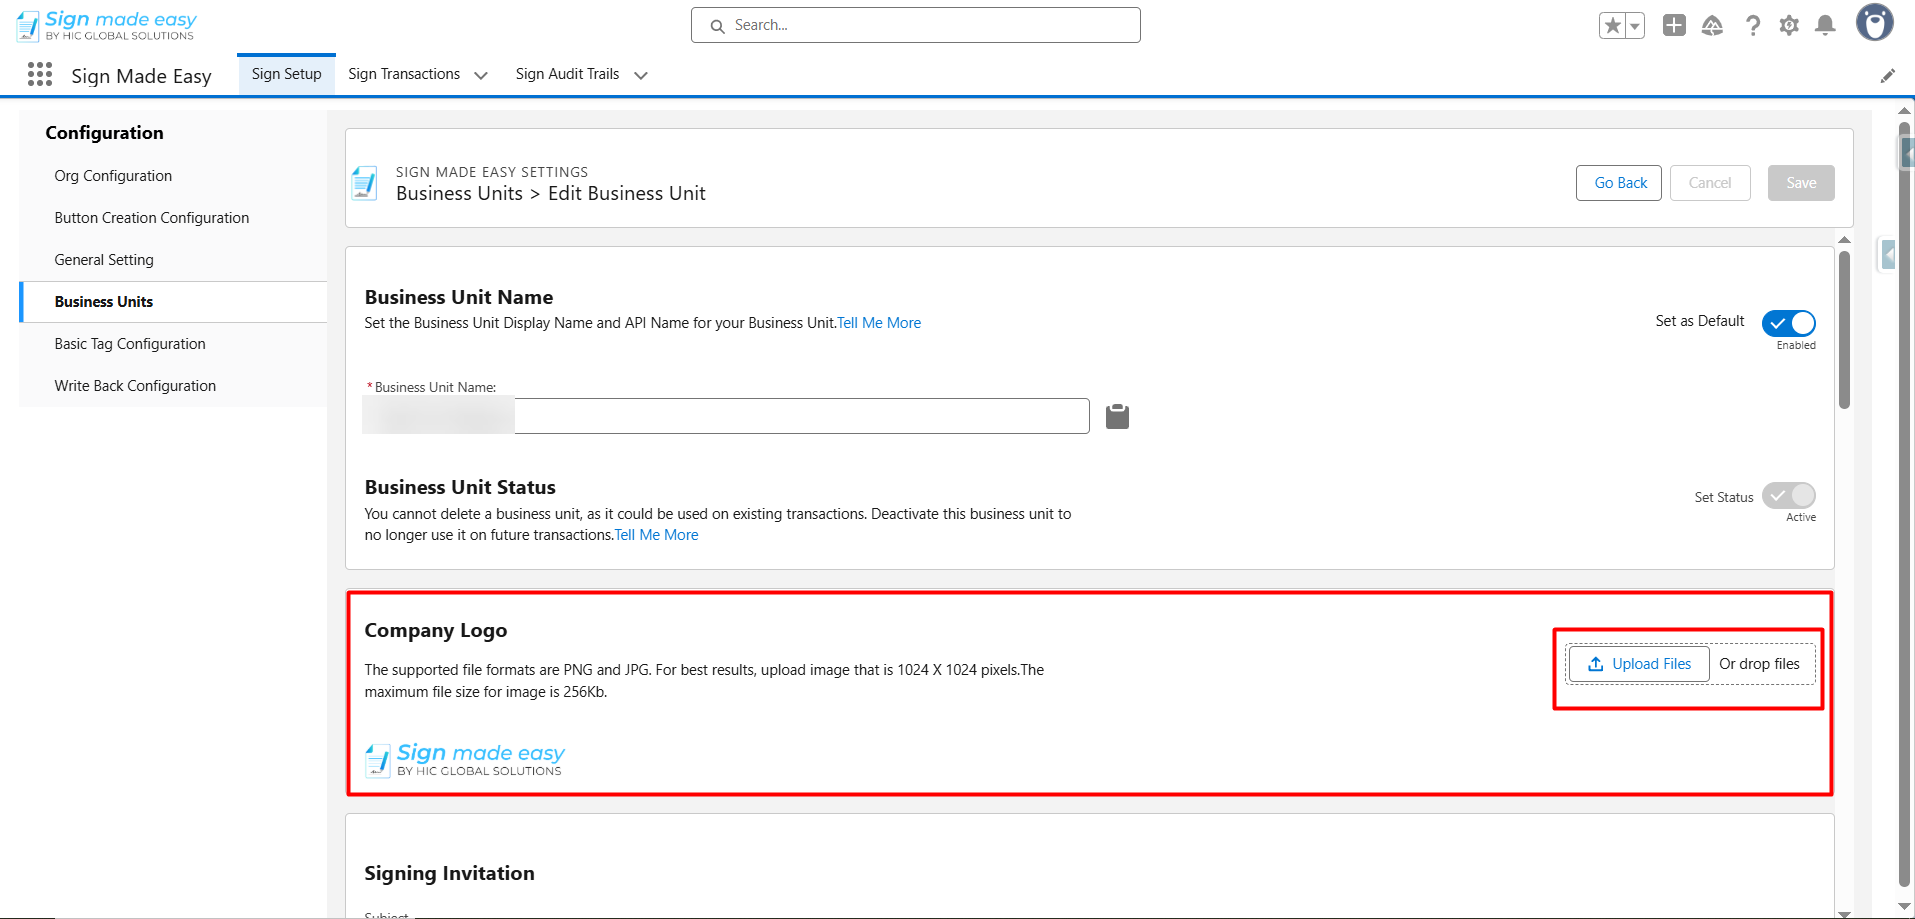Switch to the Sign Setup tab
This screenshot has height=919, width=1915.
tap(286, 74)
